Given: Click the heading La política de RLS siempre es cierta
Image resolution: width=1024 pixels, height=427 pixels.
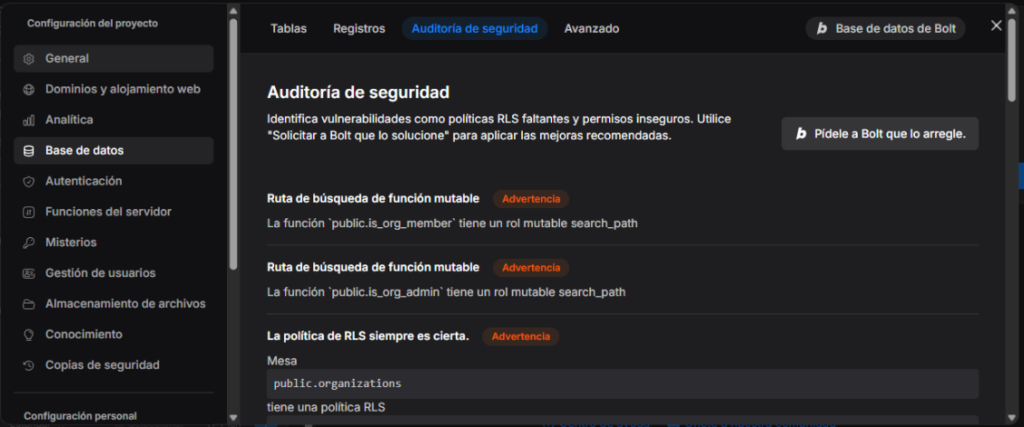Looking at the screenshot, I should coord(368,337).
